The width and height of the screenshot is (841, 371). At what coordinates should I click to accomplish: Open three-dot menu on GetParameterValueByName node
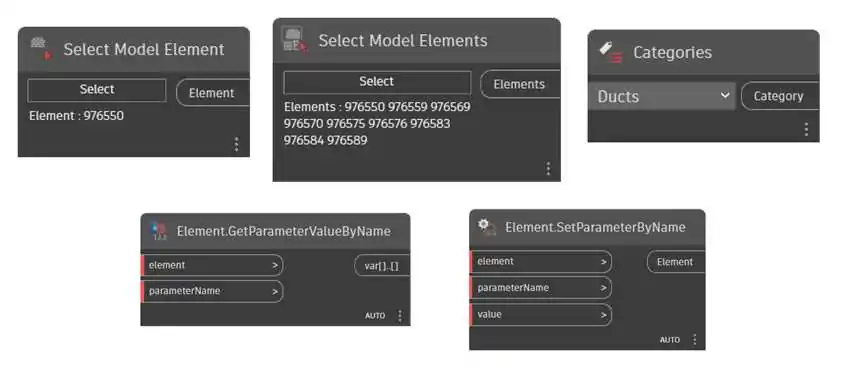(x=399, y=316)
